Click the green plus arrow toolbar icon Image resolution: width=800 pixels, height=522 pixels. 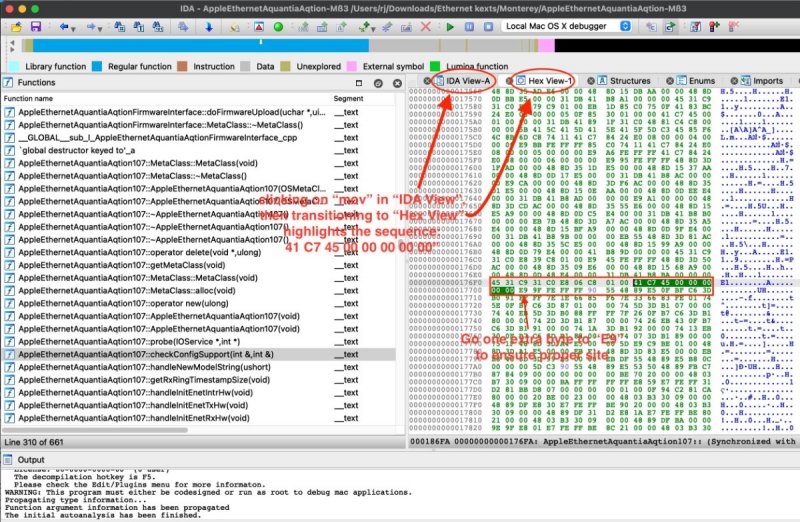coord(364,27)
